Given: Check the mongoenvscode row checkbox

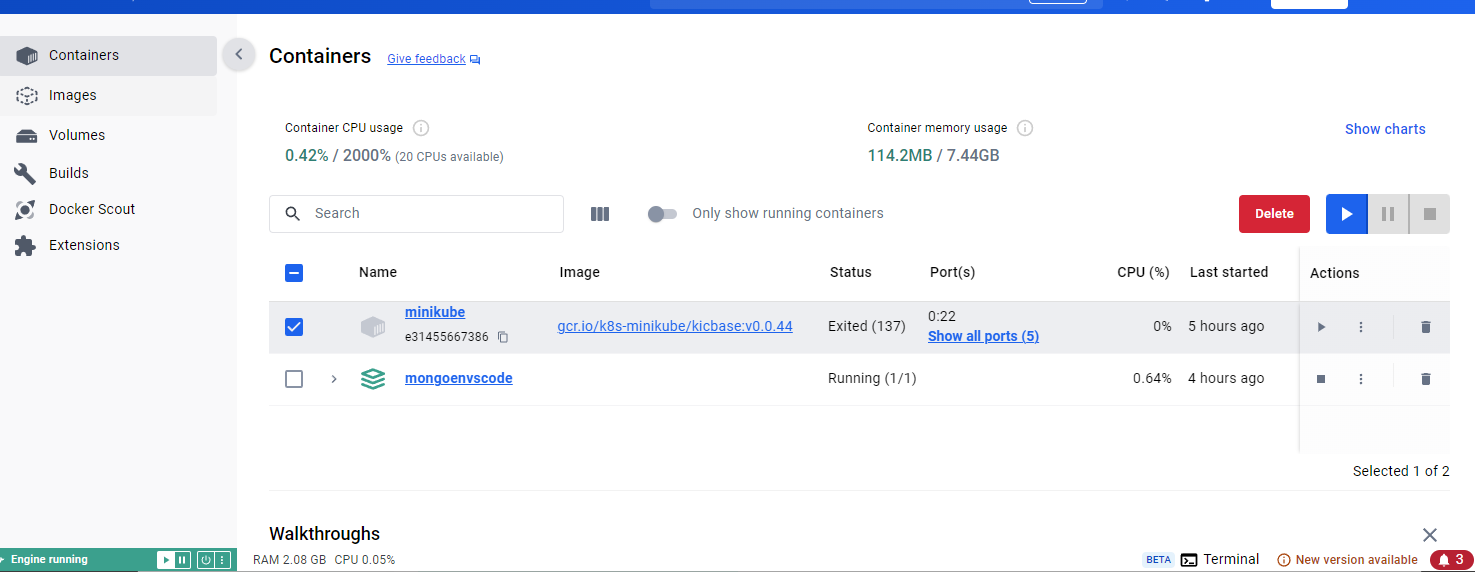Looking at the screenshot, I should 294,379.
